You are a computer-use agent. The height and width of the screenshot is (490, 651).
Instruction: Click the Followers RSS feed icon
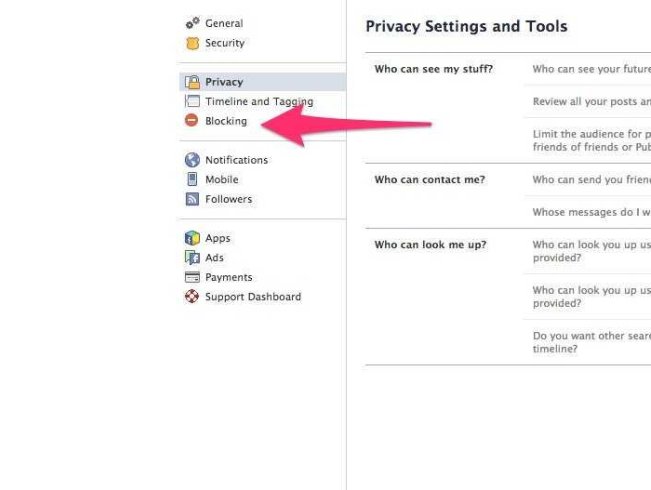[x=192, y=199]
